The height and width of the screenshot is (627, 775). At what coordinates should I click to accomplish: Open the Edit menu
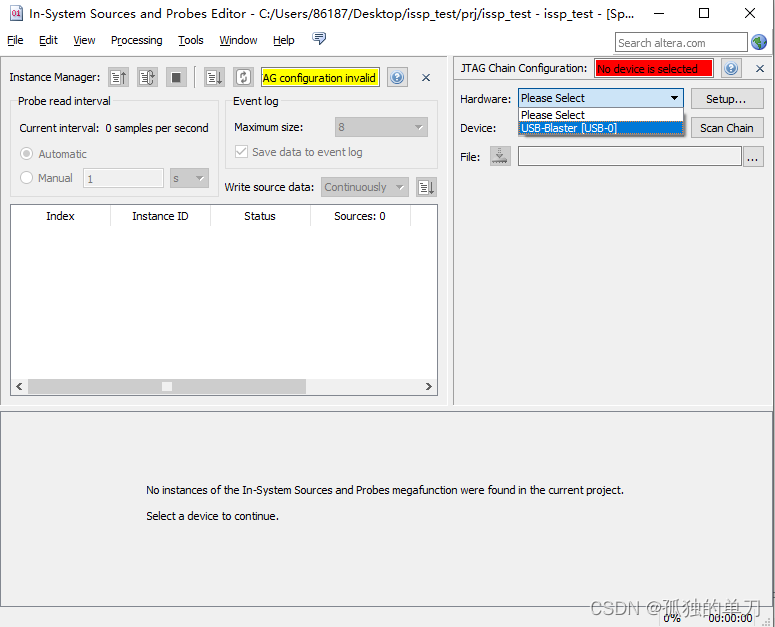(x=48, y=40)
